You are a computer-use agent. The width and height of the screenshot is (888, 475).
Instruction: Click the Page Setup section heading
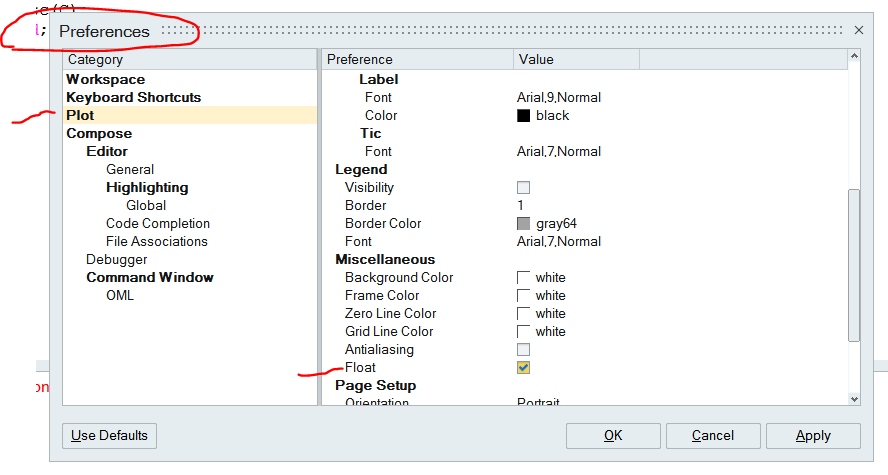[x=375, y=386]
